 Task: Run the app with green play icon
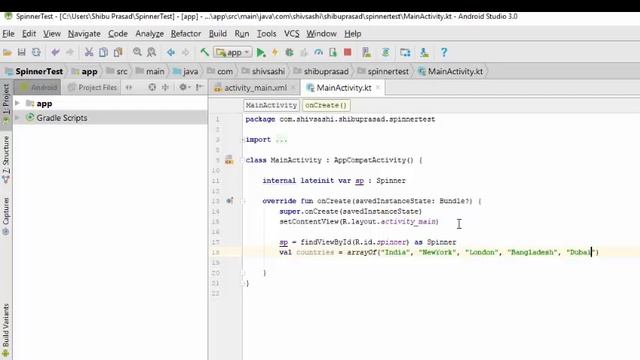tap(261, 52)
